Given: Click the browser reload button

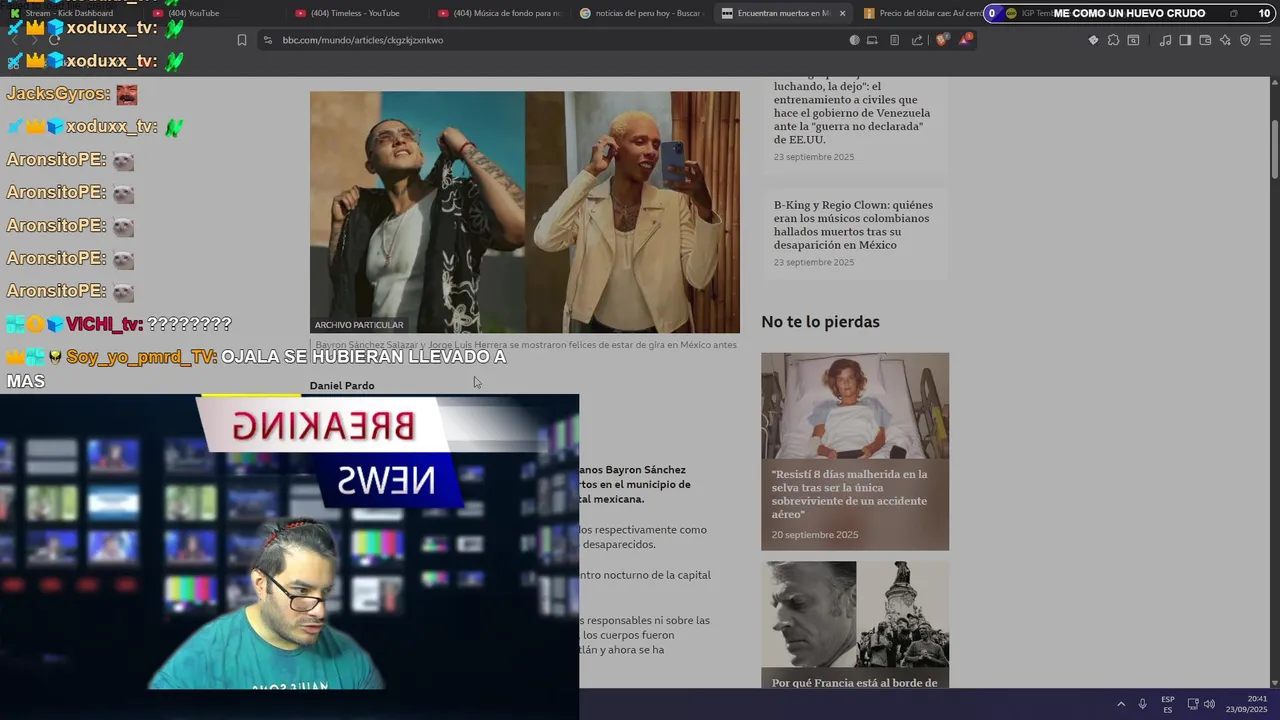Looking at the screenshot, I should point(54,40).
